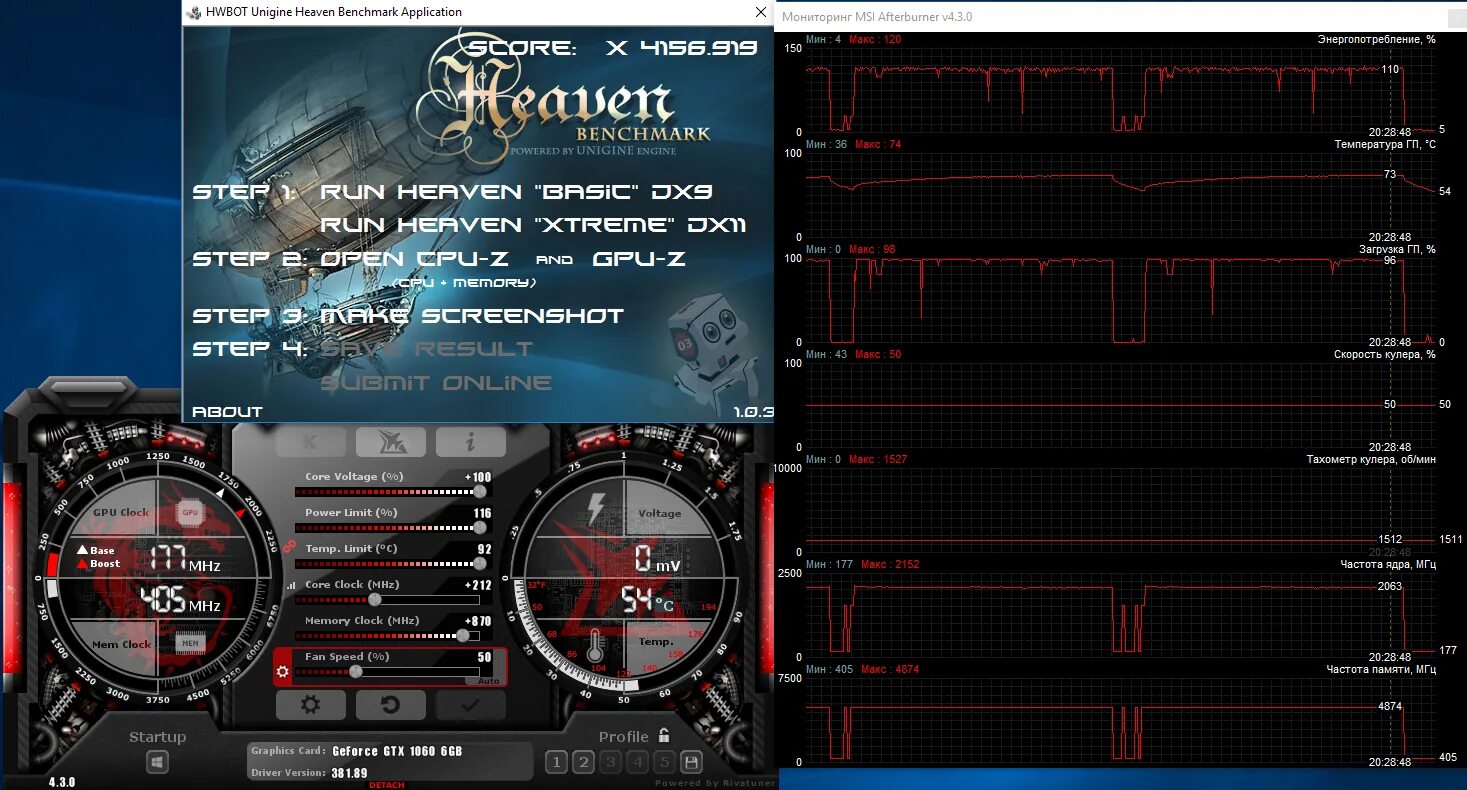Save current settings with the floppy disk icon

coord(691,761)
